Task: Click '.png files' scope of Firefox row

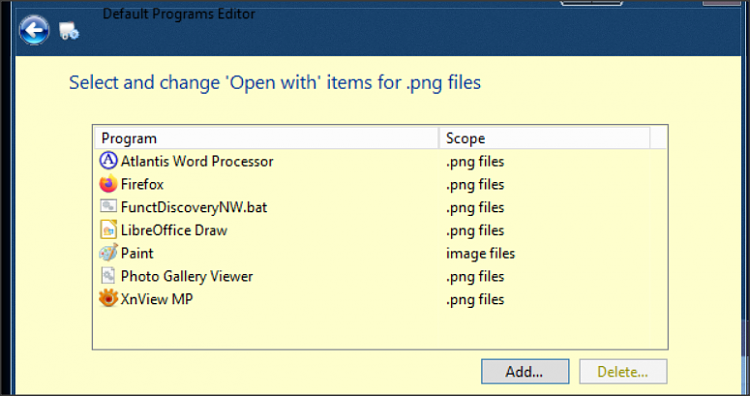Action: 475,185
